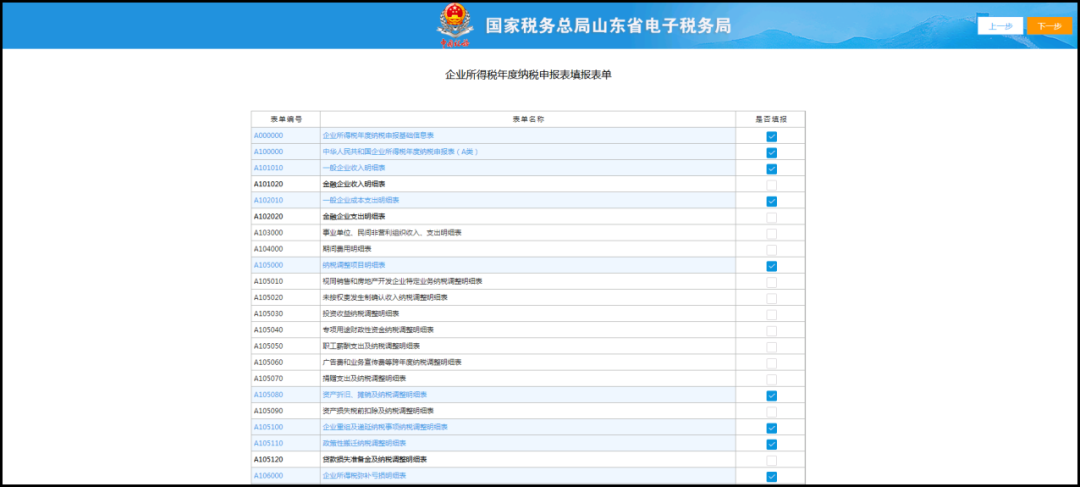Open the 一般企业成本支出明细表 link
The image size is (1080, 487).
(x=361, y=200)
